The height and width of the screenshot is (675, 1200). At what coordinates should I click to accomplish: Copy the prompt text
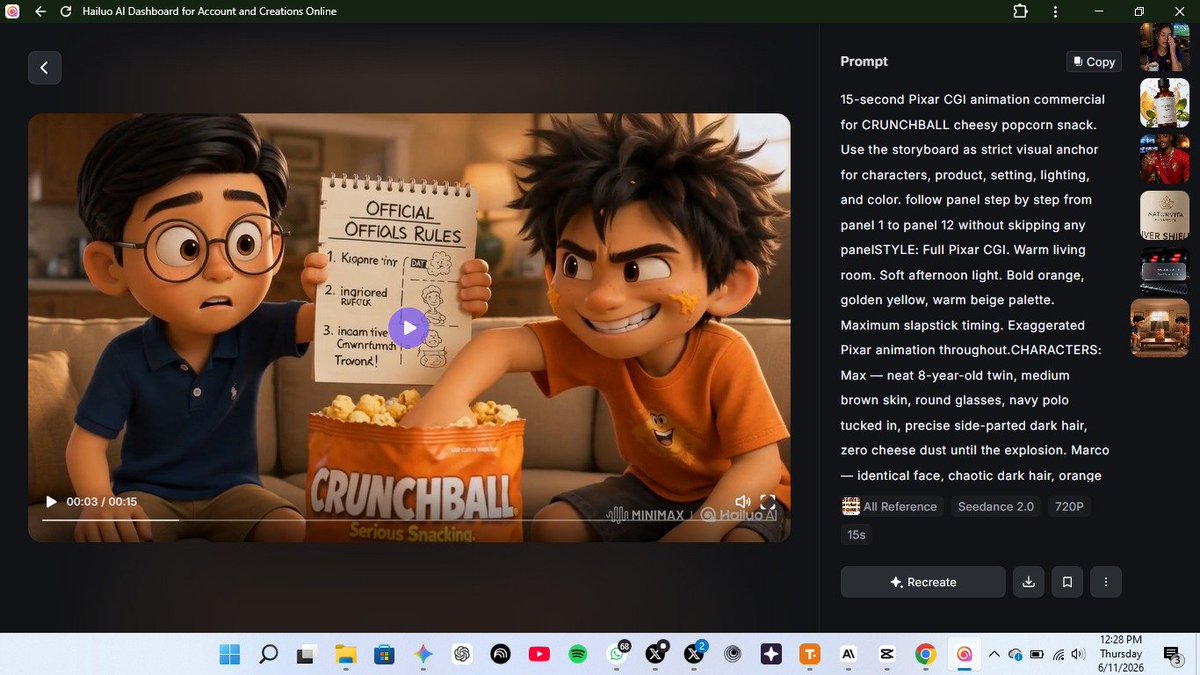tap(1094, 61)
